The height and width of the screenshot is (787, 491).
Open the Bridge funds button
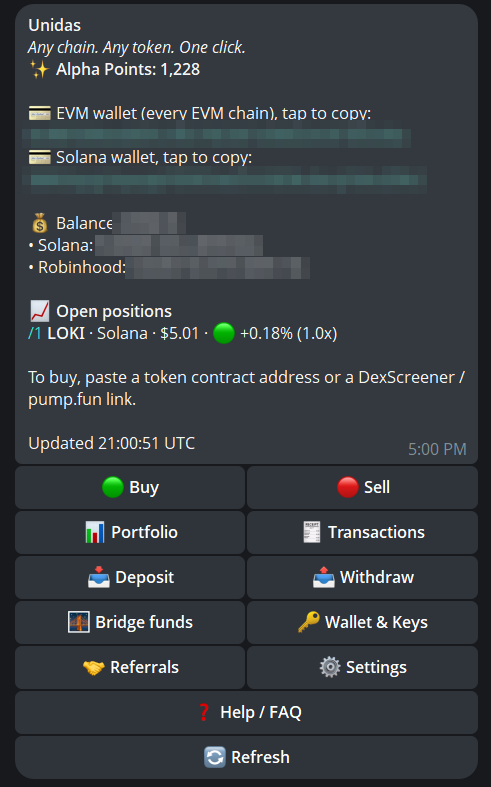(x=130, y=622)
